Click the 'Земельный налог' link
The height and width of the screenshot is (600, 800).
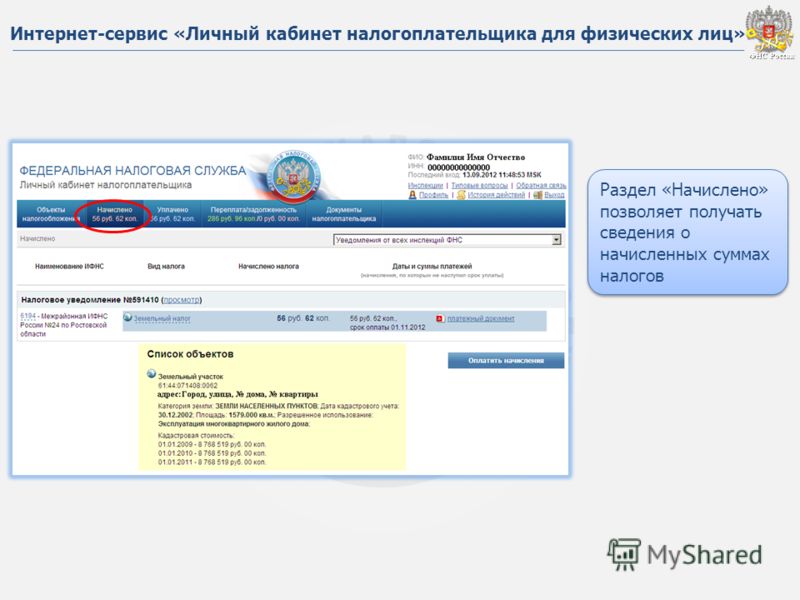click(x=162, y=318)
